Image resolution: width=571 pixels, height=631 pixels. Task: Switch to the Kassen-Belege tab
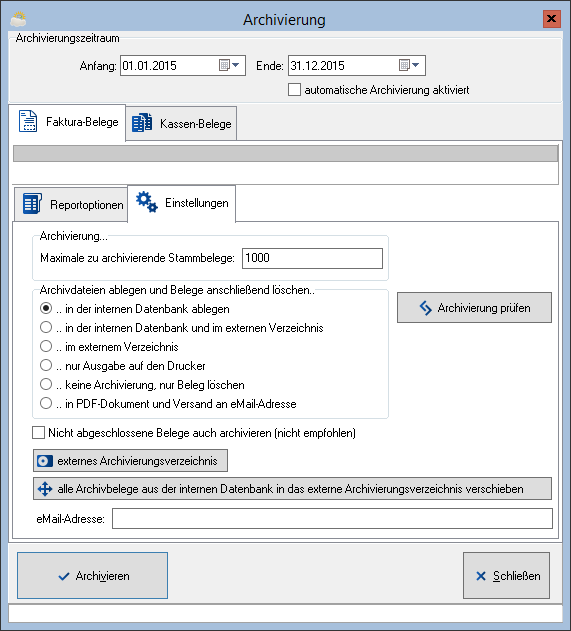click(x=181, y=124)
